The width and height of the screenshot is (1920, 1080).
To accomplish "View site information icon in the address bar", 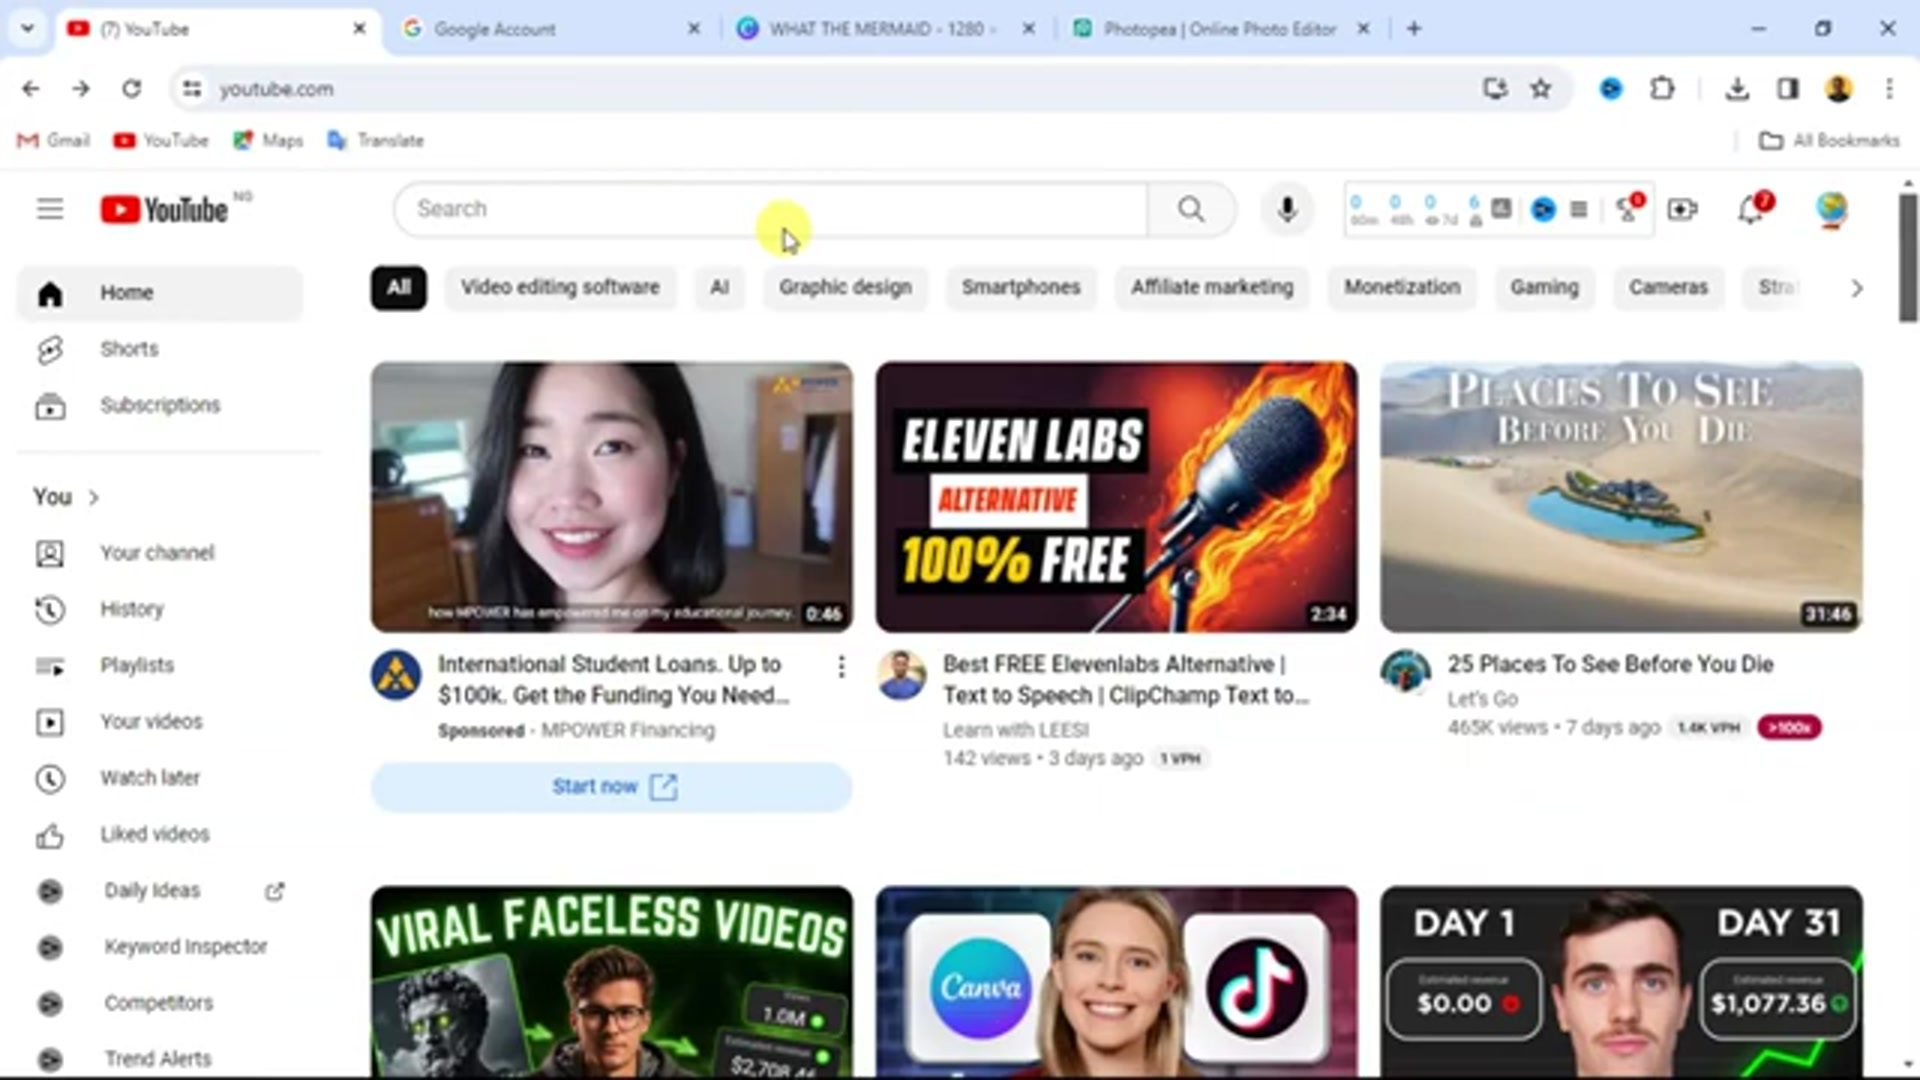I will pyautogui.click(x=192, y=89).
